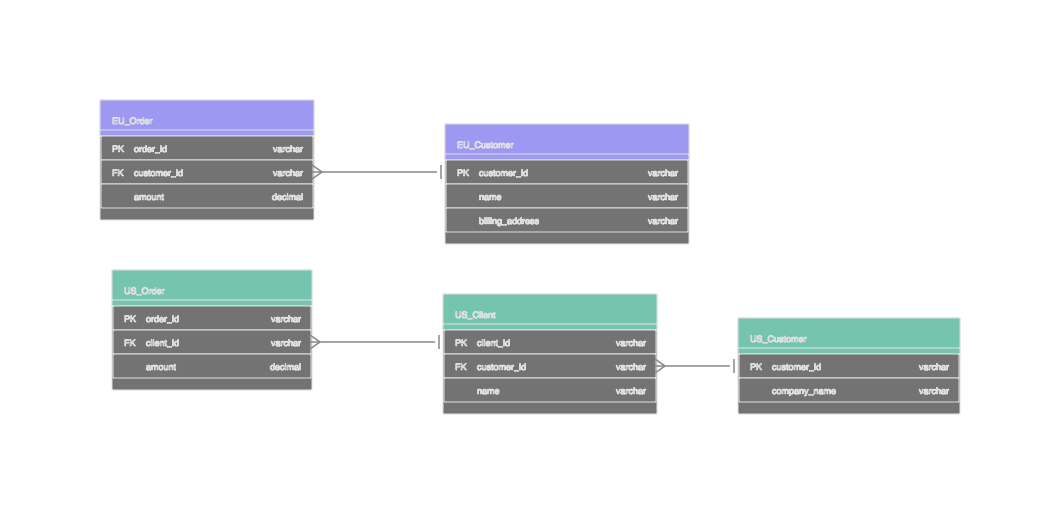Click order_id field in EU_Order table

tap(150, 149)
